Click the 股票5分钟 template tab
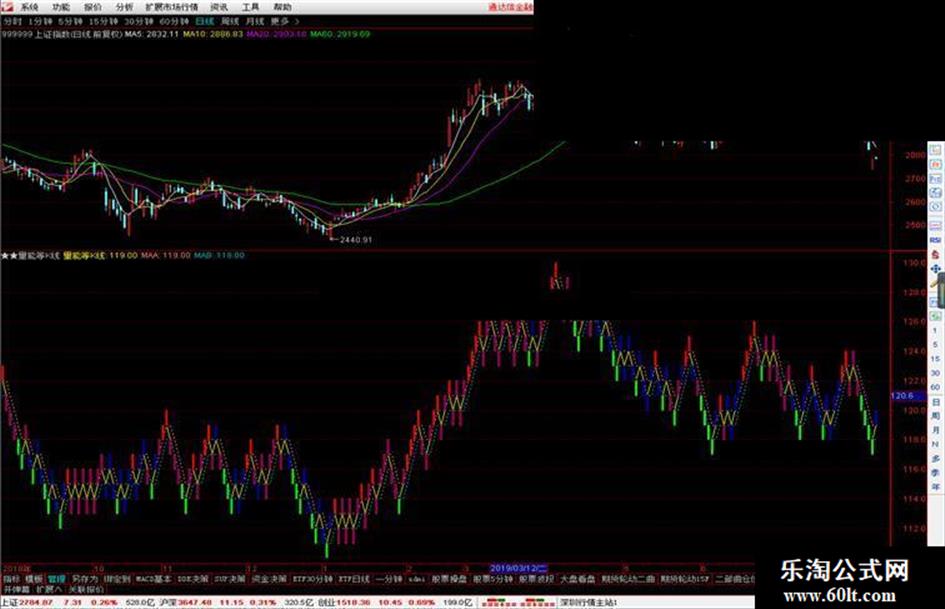This screenshot has height=609, width=945. click(x=492, y=579)
